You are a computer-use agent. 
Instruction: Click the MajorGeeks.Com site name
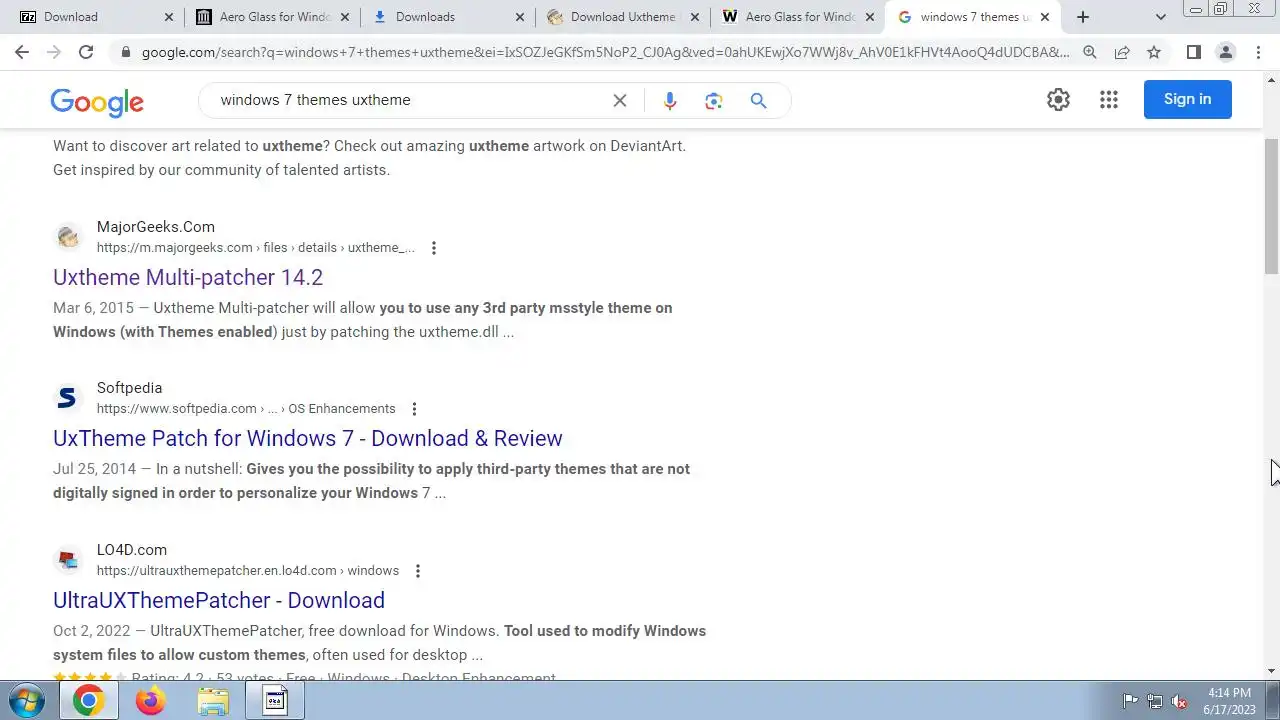pos(156,227)
